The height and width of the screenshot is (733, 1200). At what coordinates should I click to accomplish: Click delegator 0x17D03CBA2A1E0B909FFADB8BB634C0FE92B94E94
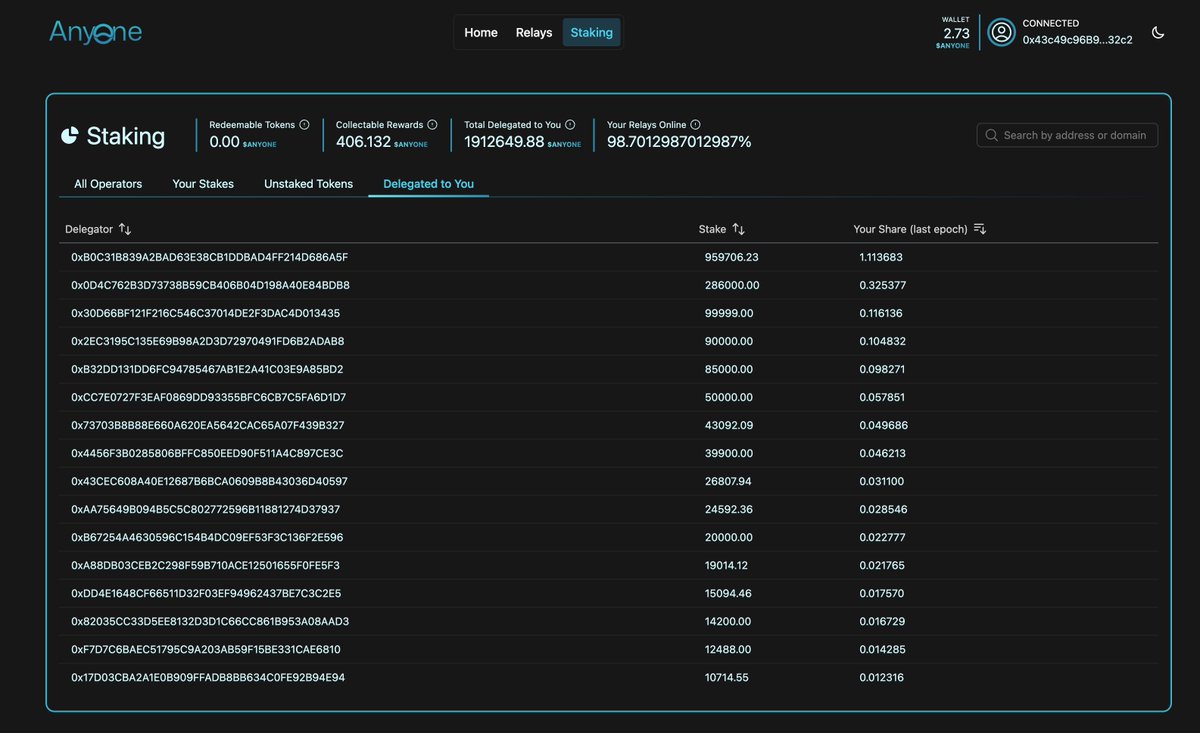point(208,677)
